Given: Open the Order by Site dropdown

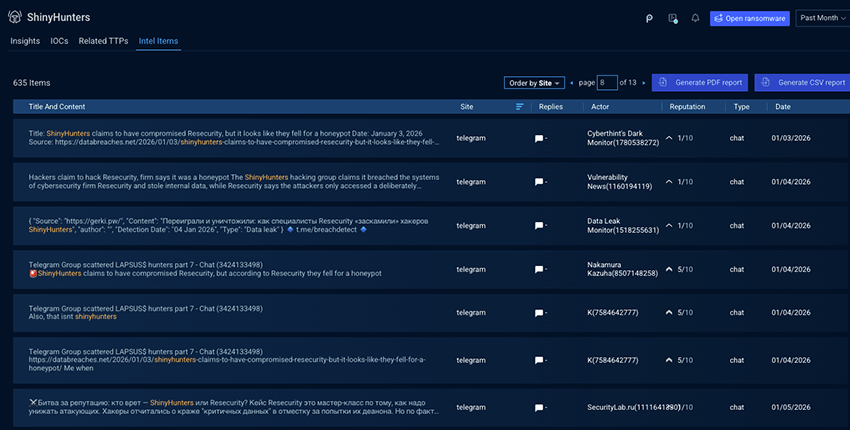Looking at the screenshot, I should [x=534, y=83].
